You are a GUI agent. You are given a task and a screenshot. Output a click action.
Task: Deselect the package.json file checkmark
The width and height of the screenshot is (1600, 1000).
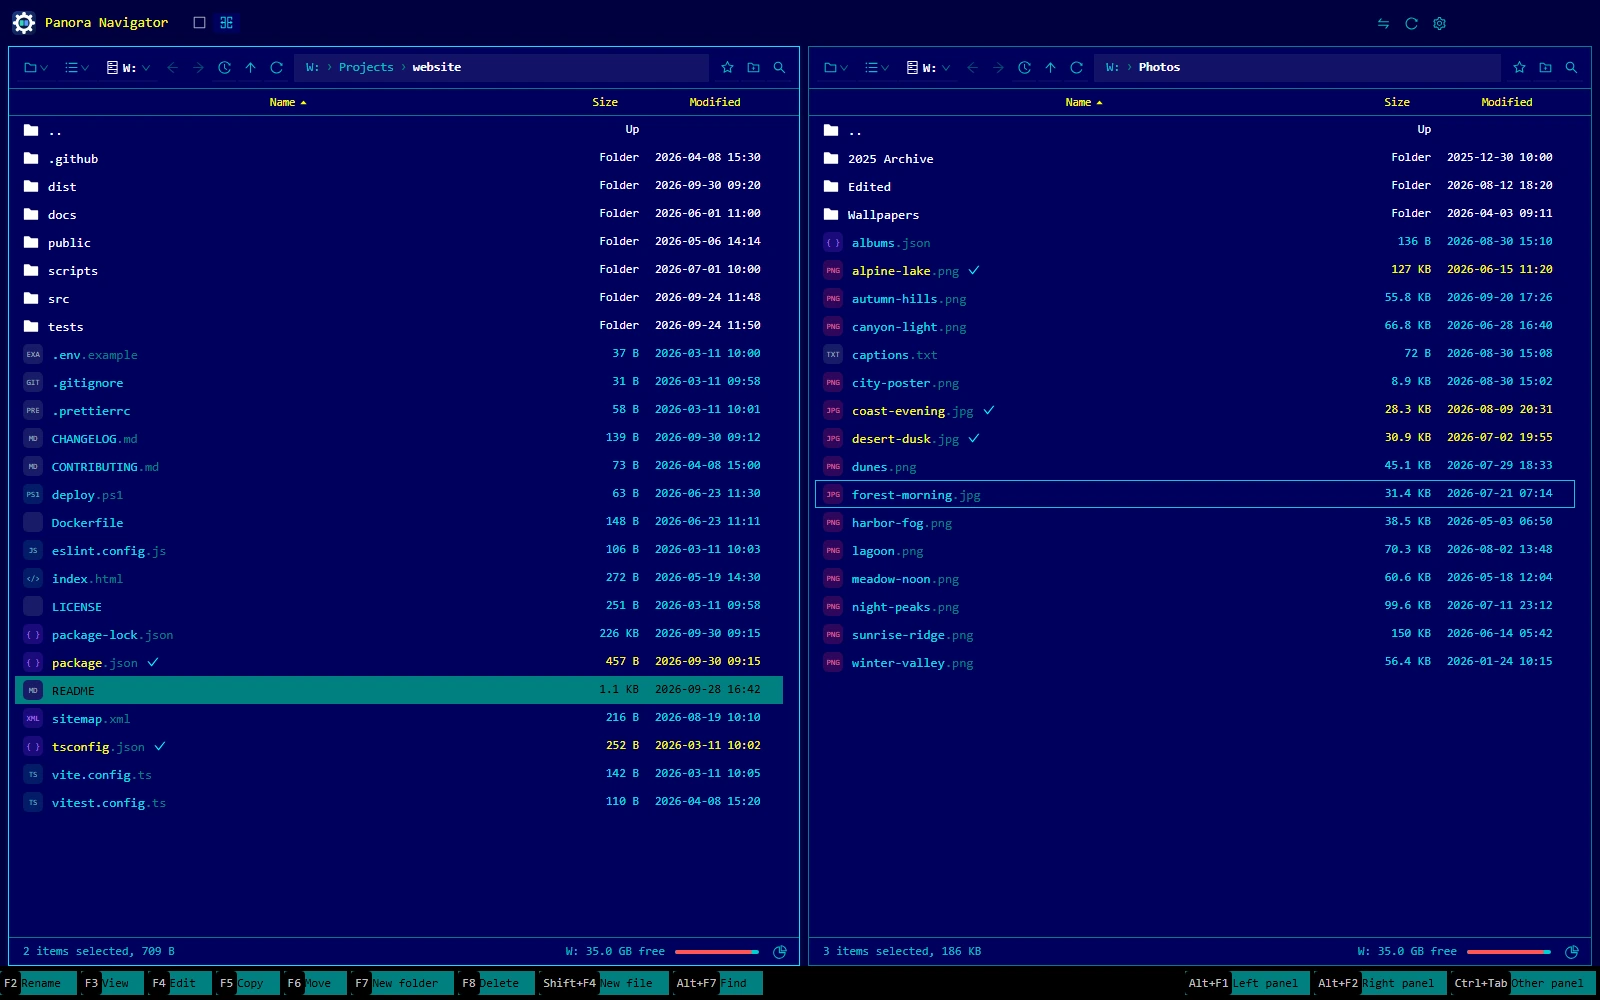point(153,662)
